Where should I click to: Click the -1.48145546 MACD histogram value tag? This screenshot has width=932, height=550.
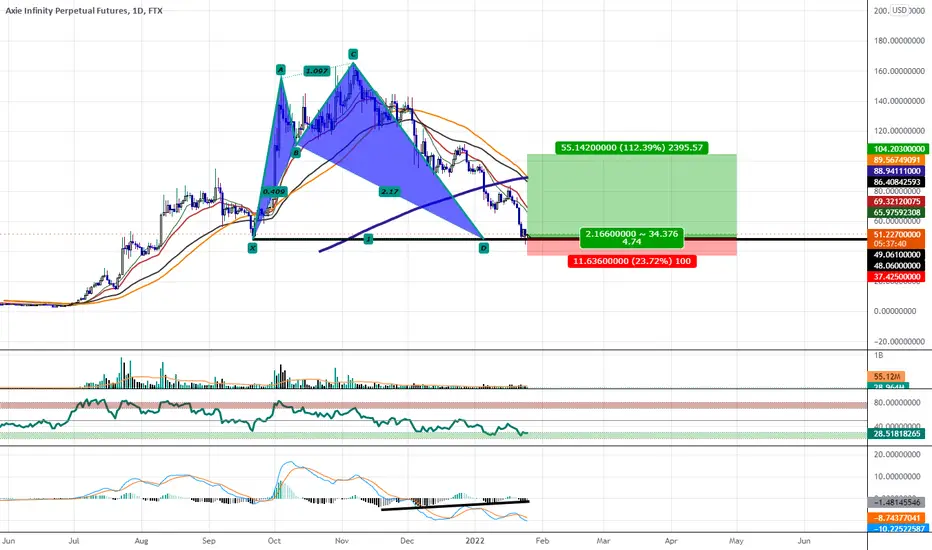point(896,502)
